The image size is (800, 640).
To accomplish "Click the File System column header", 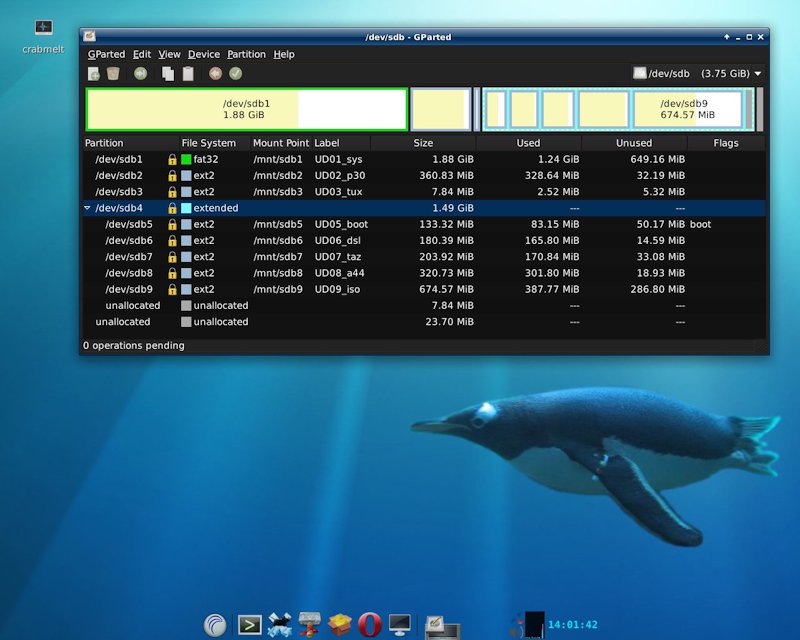I will coord(208,143).
